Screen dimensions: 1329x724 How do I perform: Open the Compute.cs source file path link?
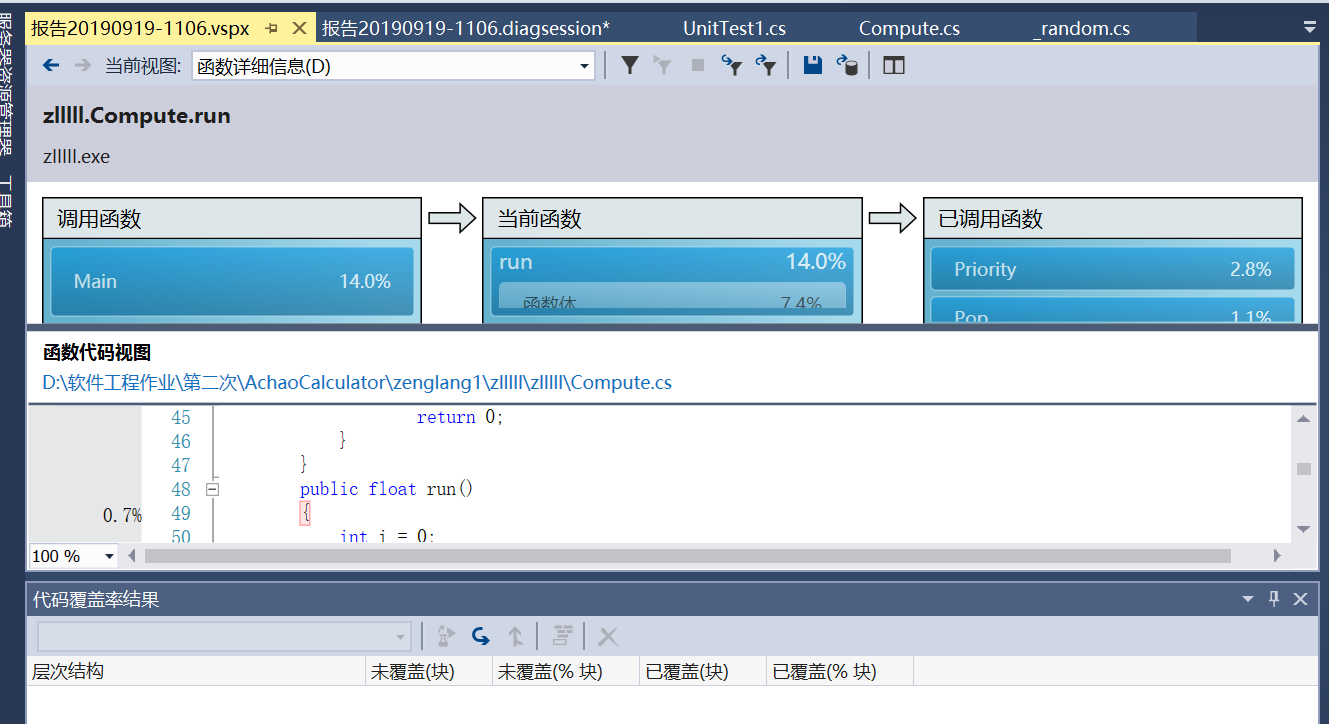pyautogui.click(x=357, y=383)
